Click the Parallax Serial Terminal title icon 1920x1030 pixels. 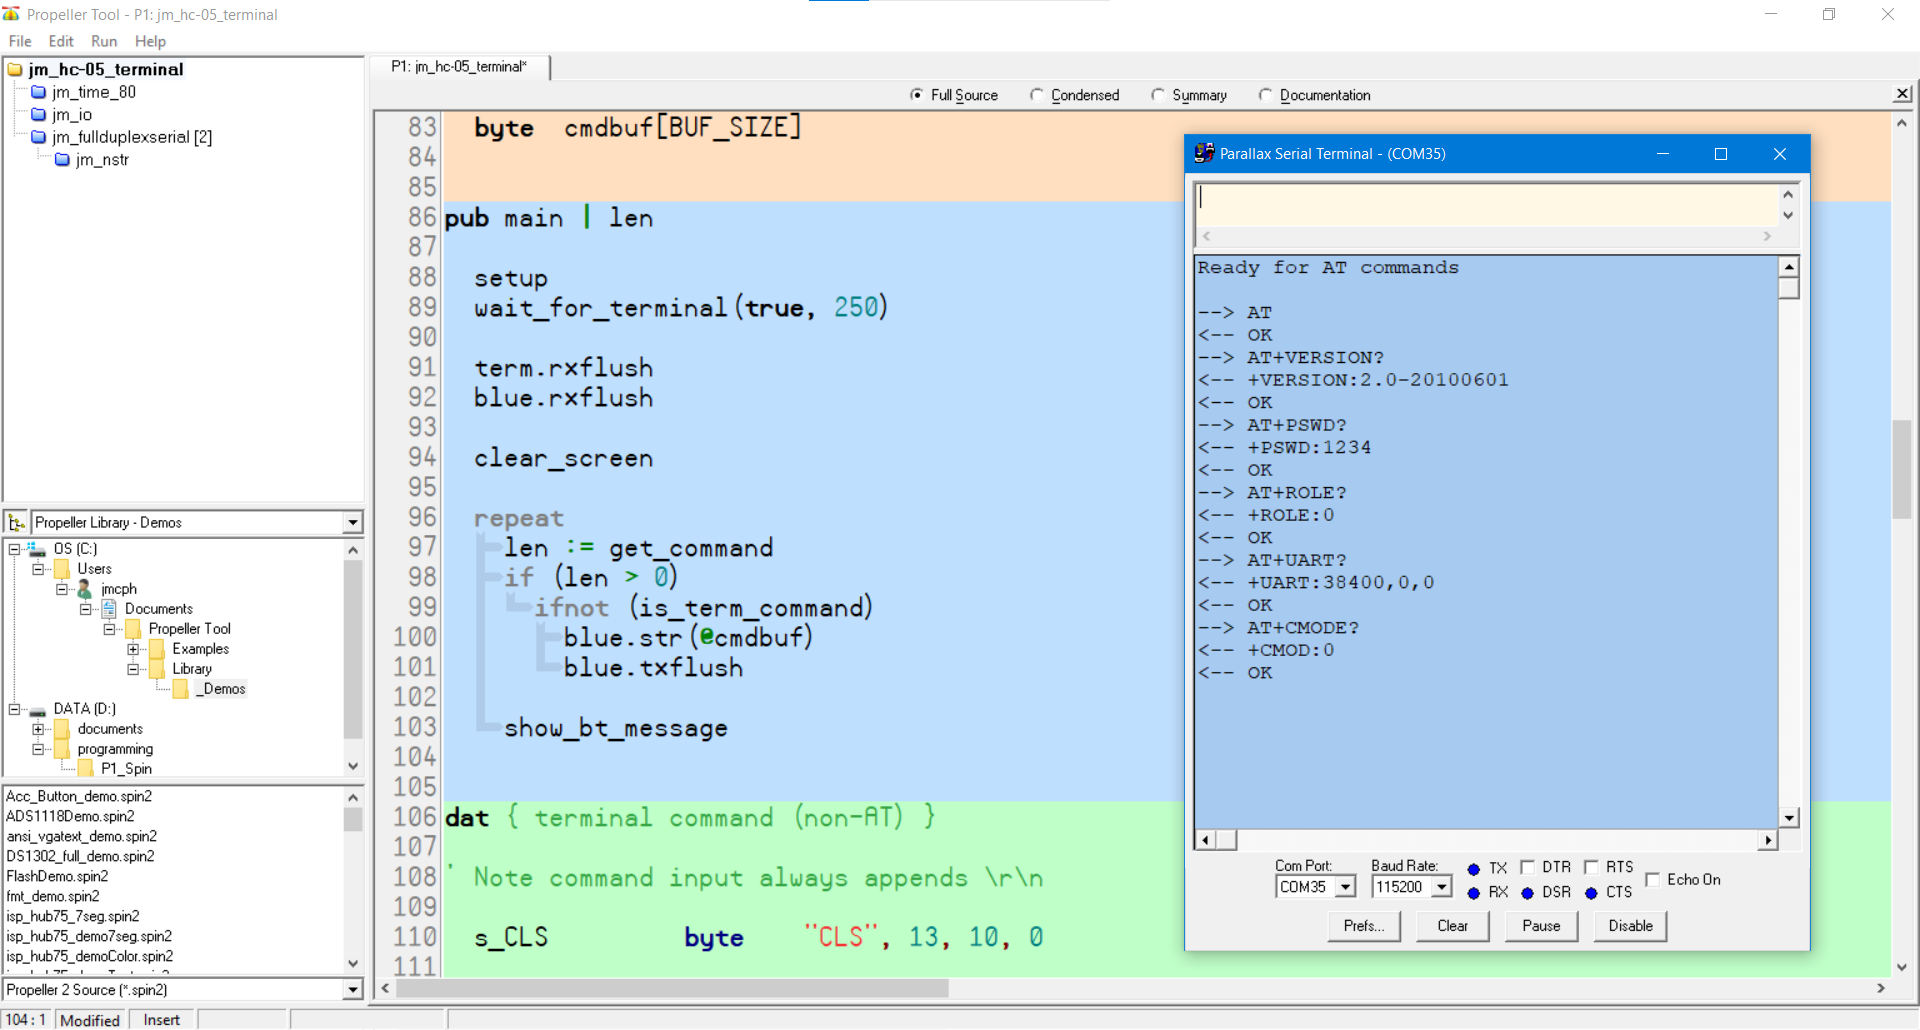[1204, 154]
